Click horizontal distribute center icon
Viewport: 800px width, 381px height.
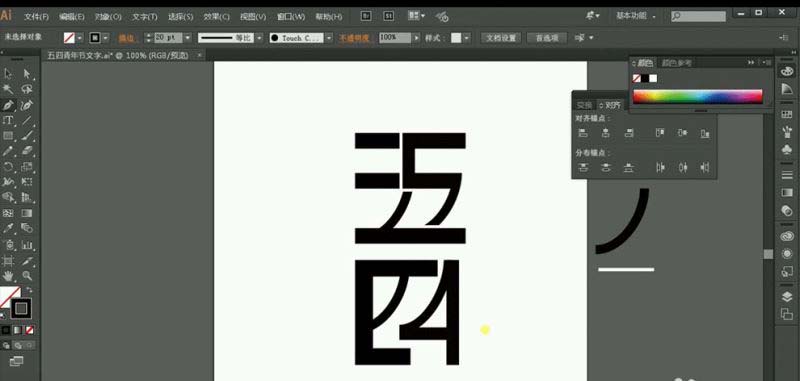coord(683,167)
